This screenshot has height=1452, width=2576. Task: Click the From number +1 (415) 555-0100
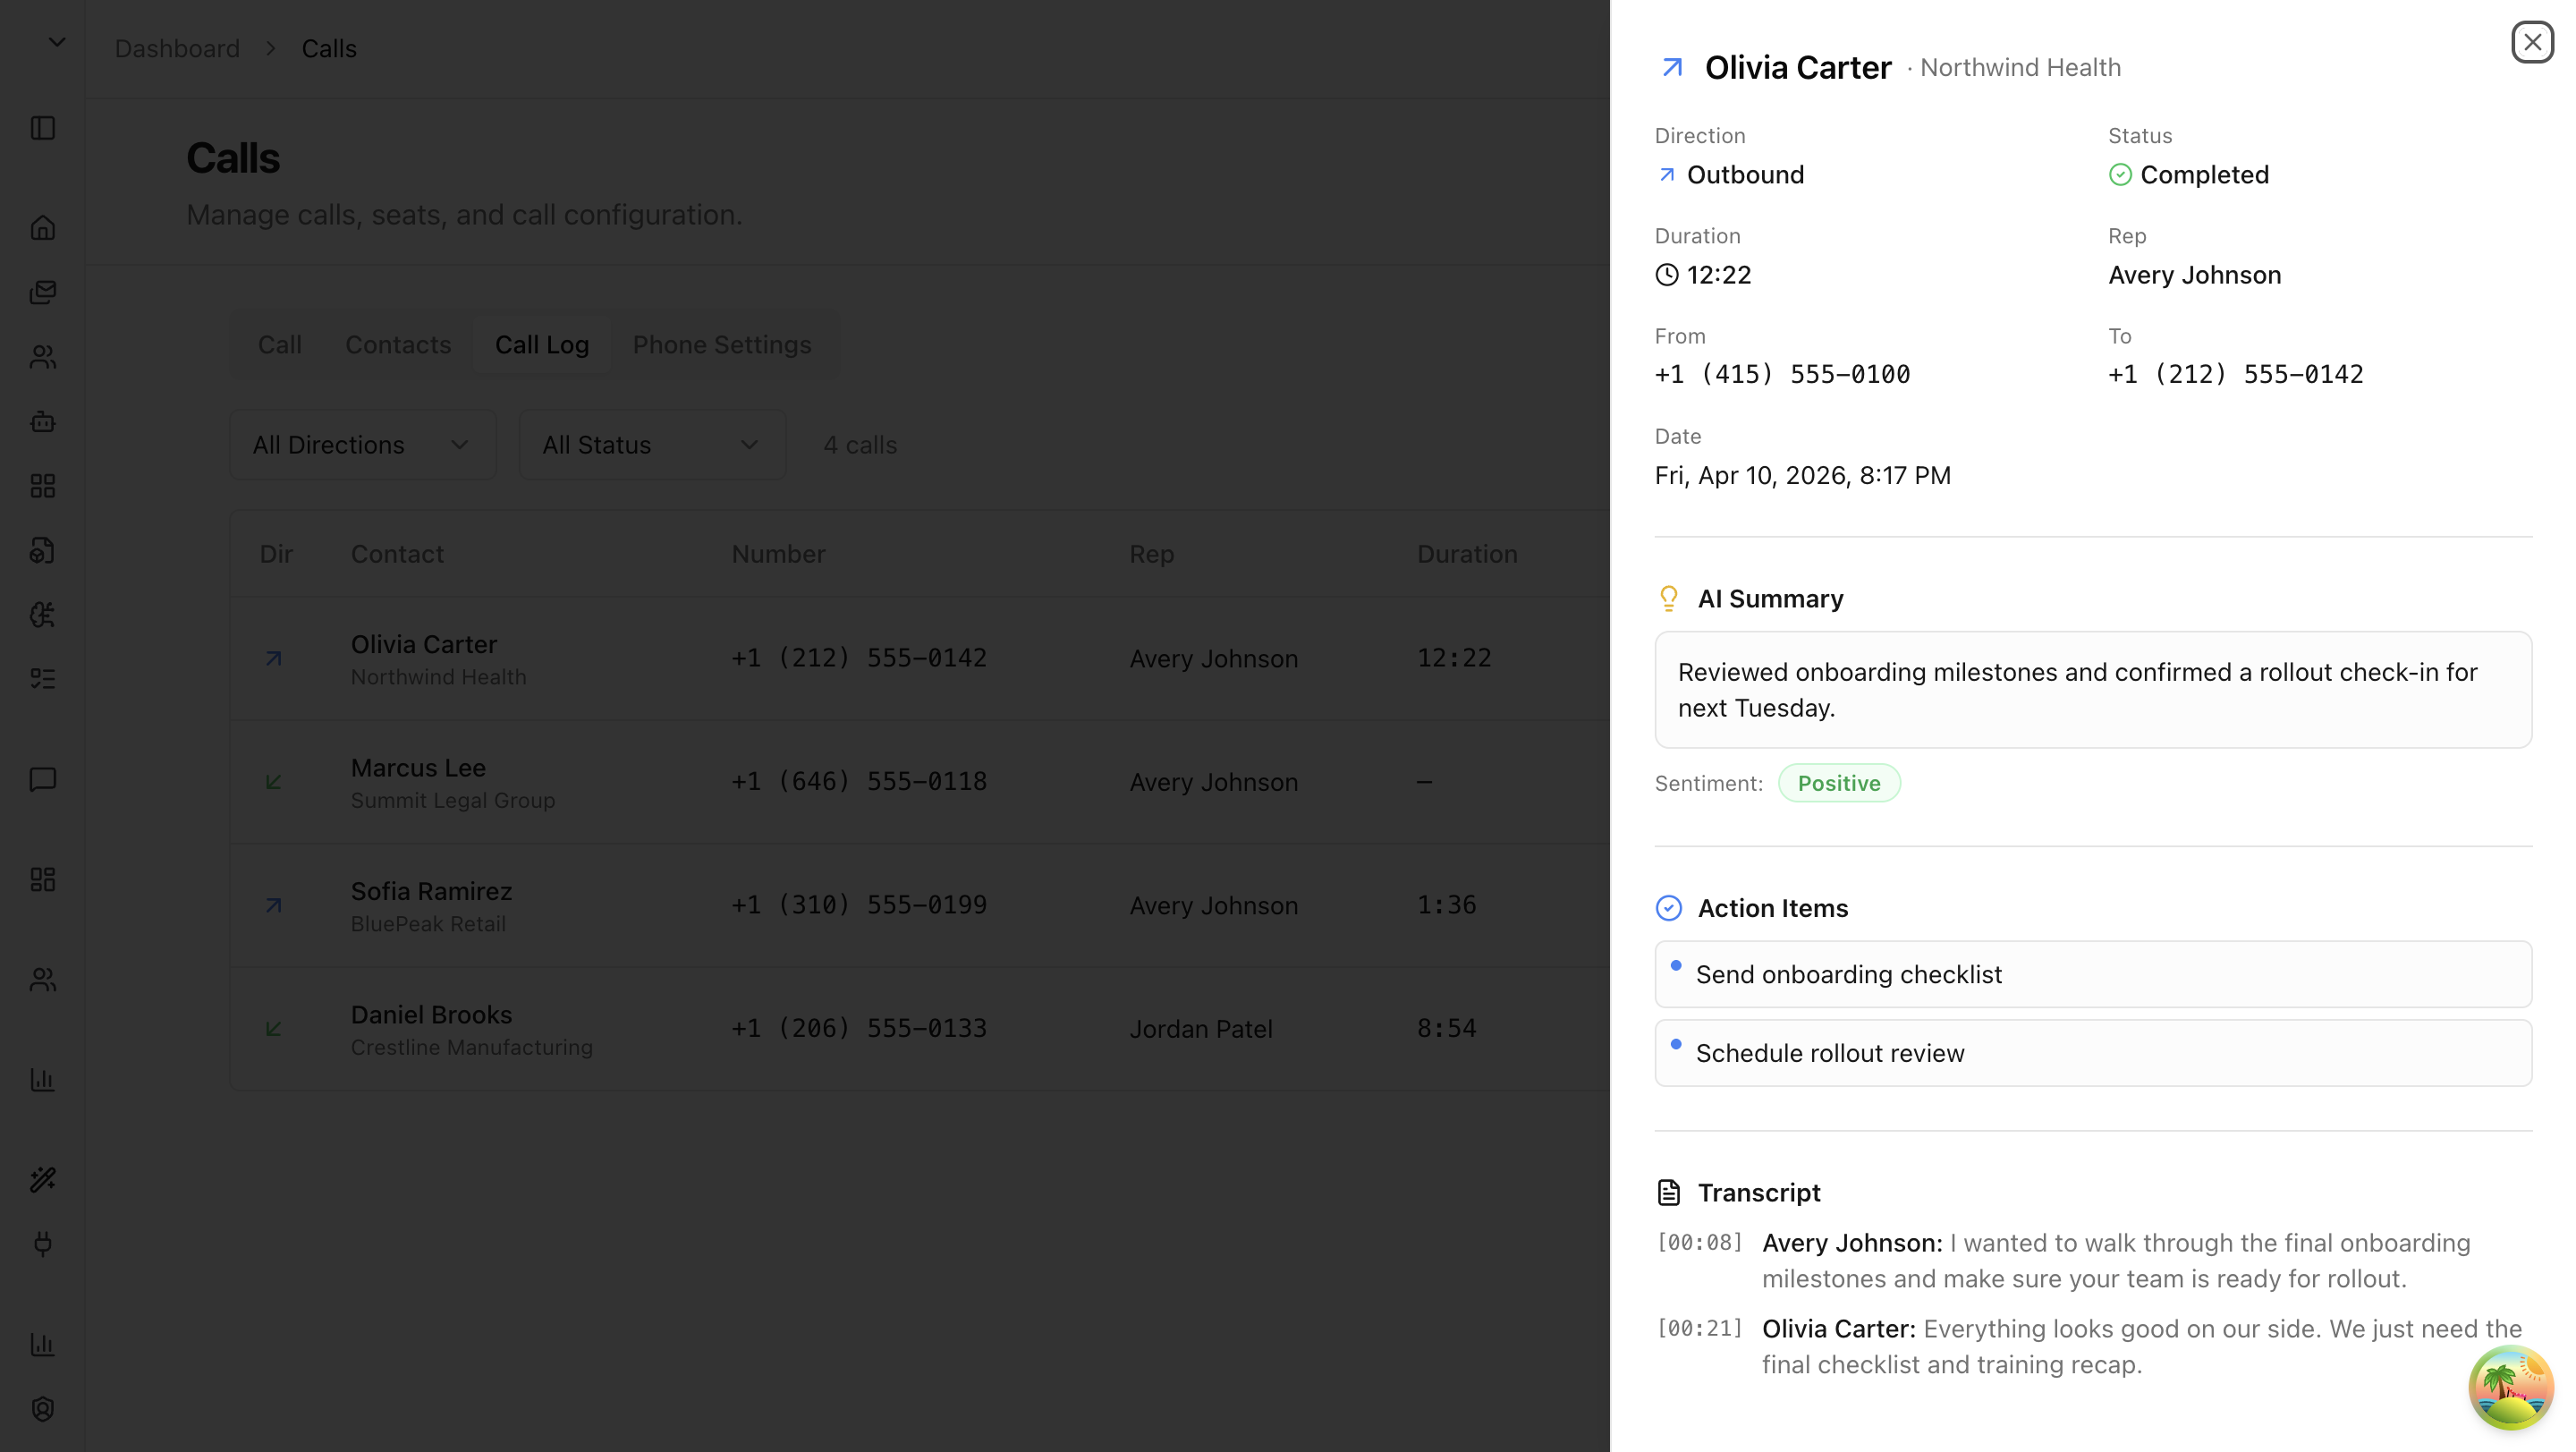1782,375
